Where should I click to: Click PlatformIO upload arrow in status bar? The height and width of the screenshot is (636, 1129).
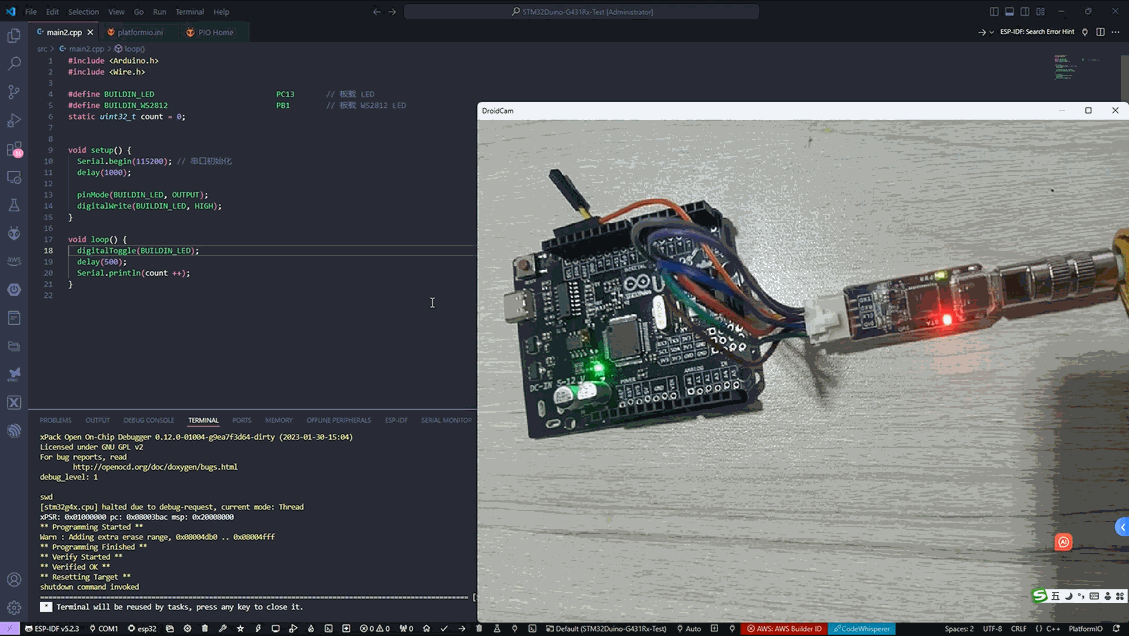461,629
